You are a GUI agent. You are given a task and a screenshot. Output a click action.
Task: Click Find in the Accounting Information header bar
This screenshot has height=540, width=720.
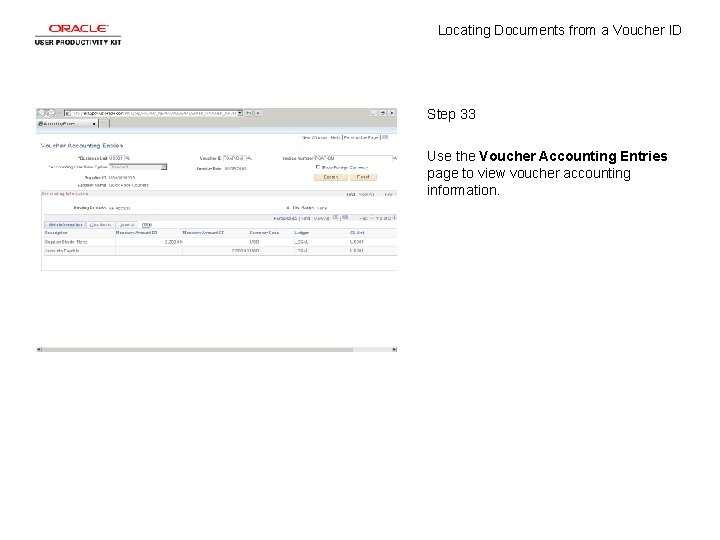click(351, 194)
